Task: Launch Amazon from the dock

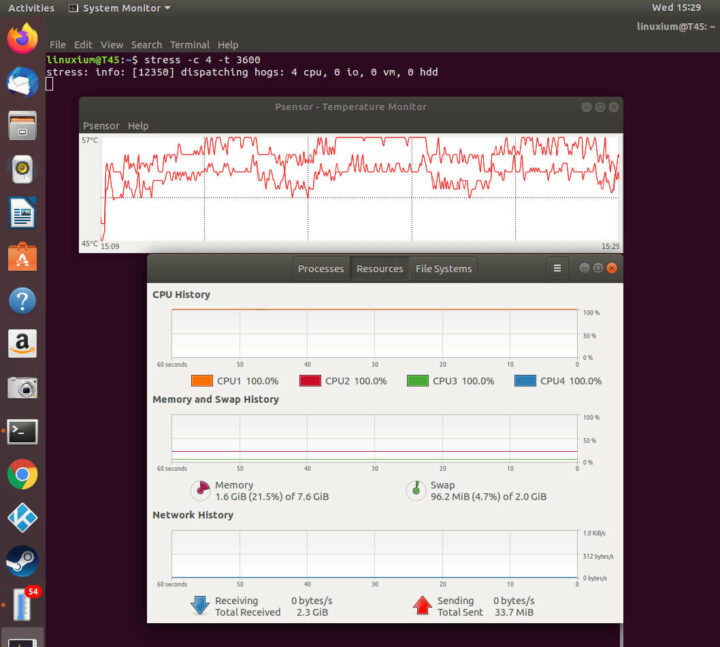Action: (x=22, y=344)
